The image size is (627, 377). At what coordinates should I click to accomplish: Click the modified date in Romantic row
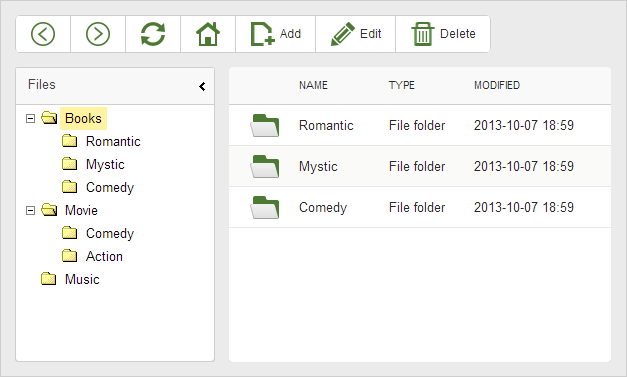point(524,126)
